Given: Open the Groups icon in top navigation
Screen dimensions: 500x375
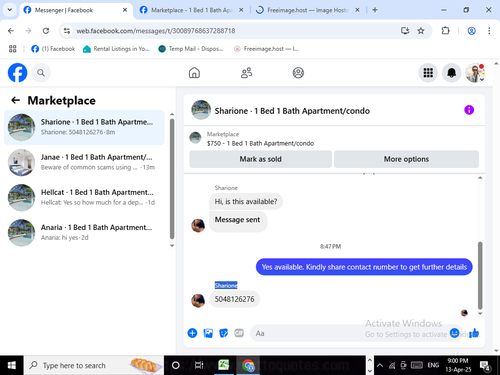Looking at the screenshot, I should [298, 73].
